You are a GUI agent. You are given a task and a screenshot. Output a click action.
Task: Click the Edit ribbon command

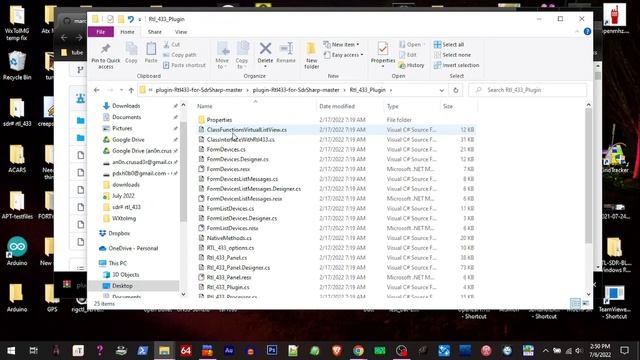point(408,55)
